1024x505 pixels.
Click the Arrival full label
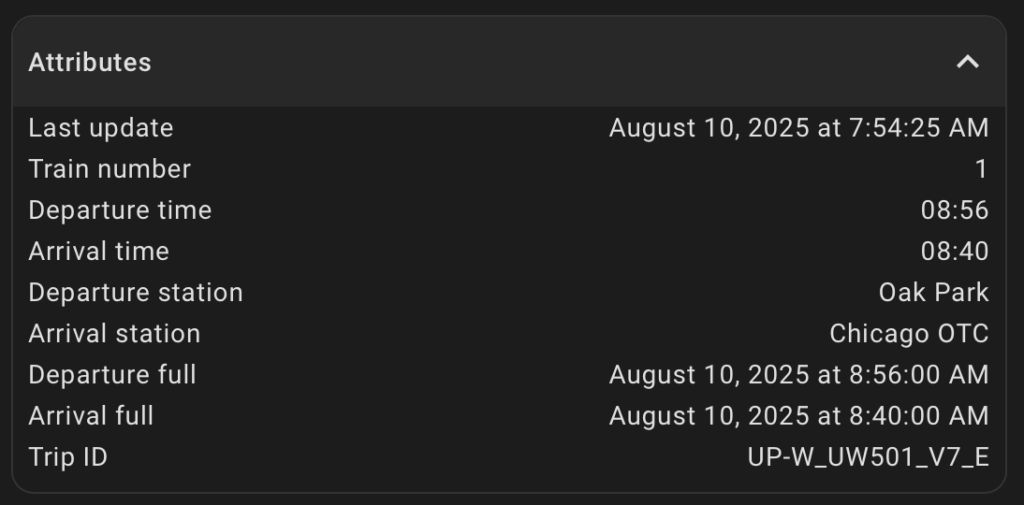91,416
